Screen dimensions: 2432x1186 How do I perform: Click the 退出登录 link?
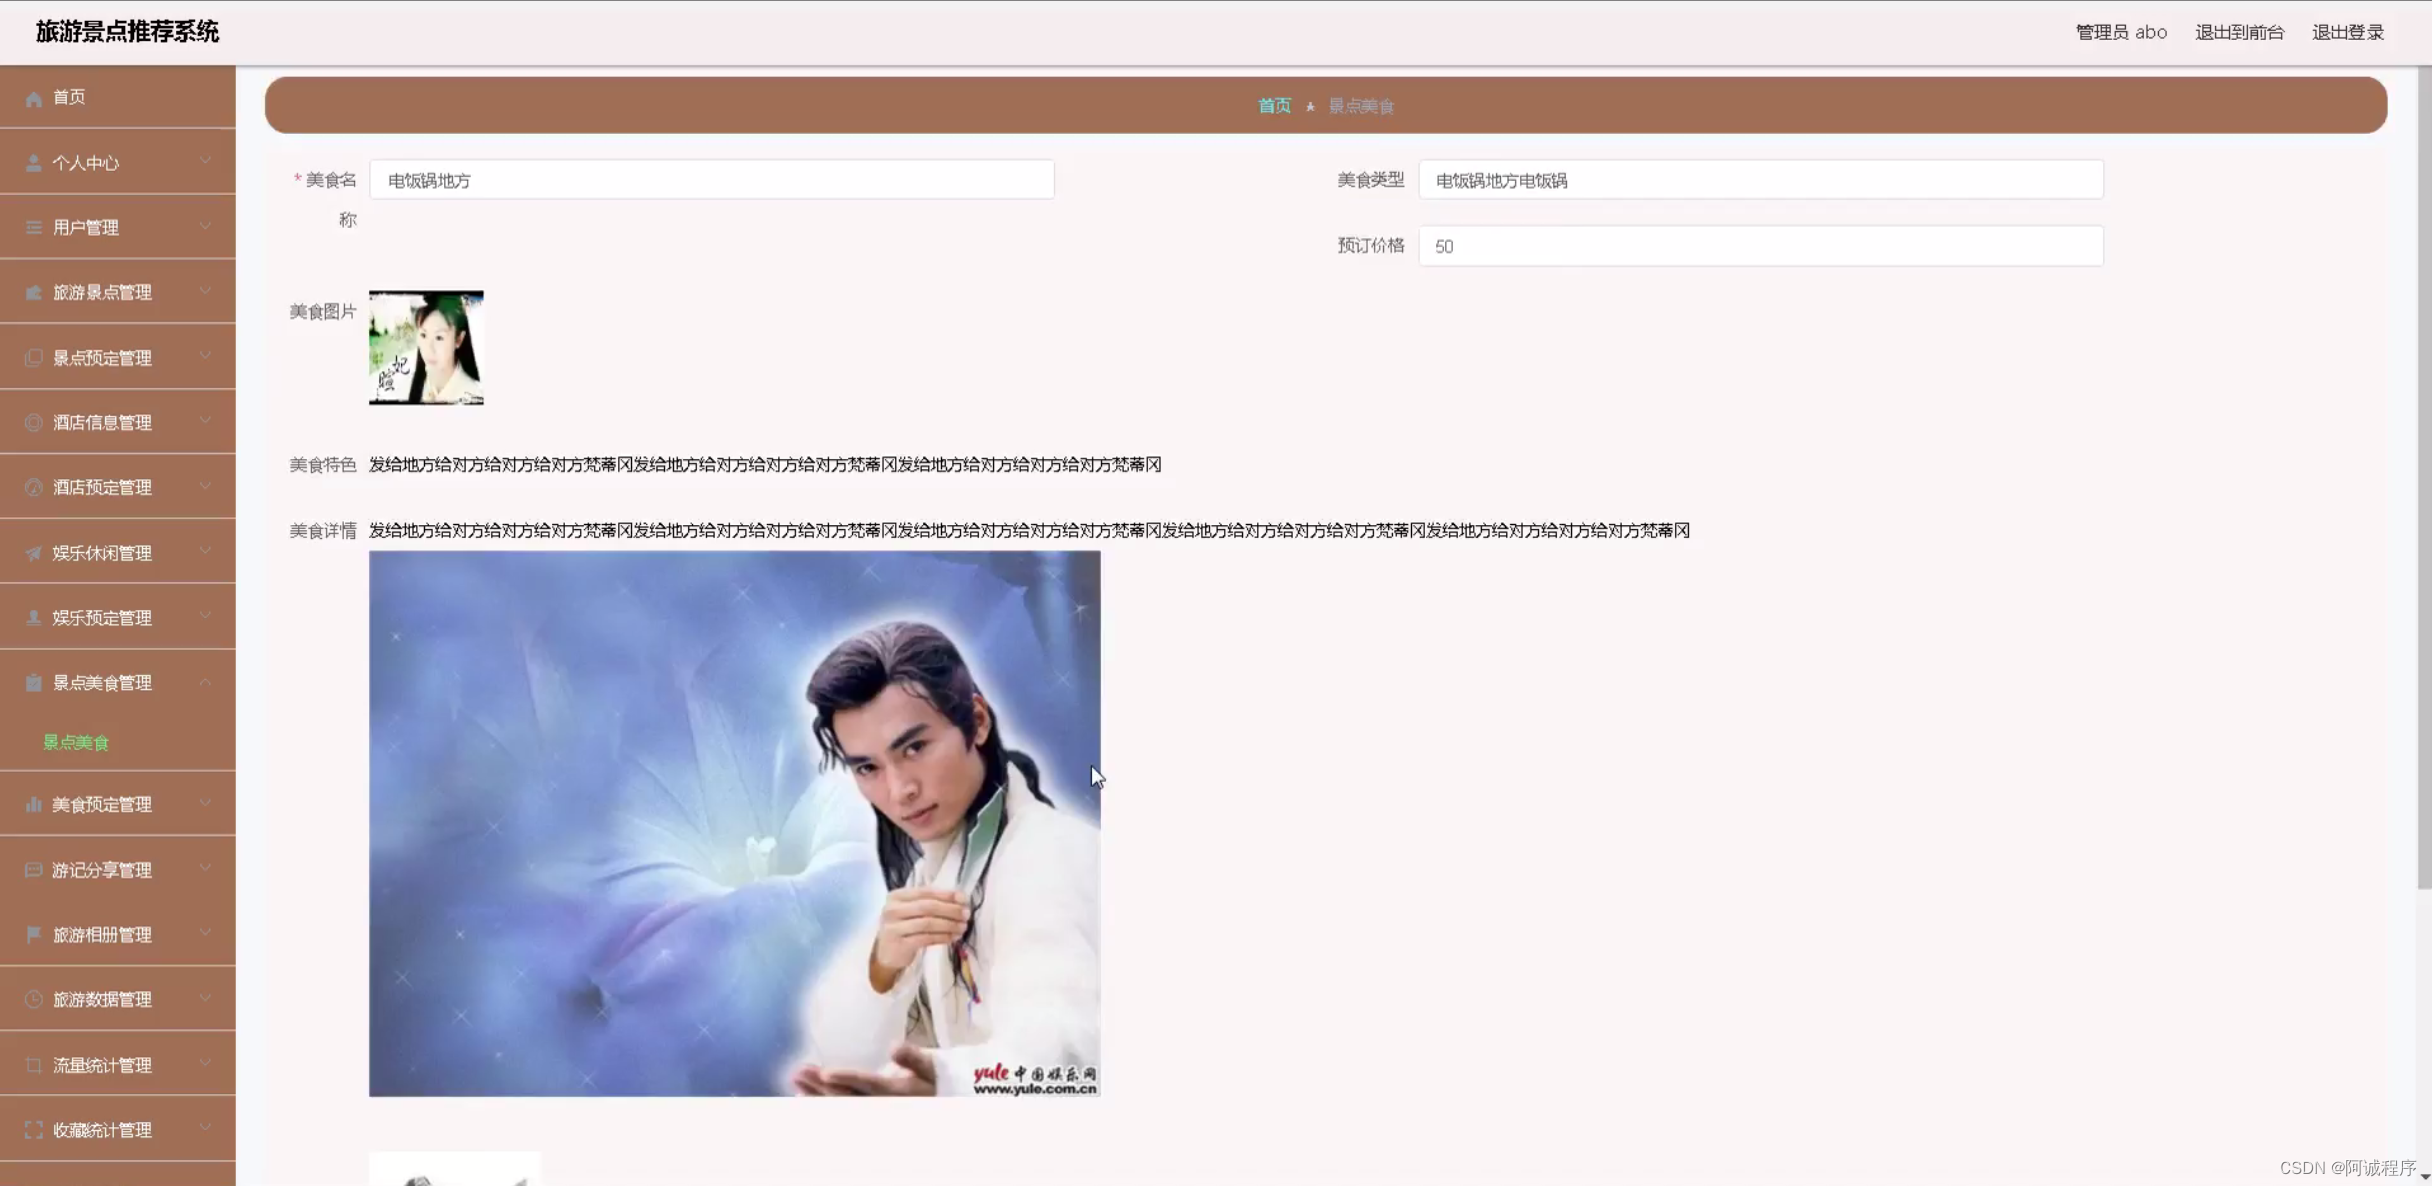pyautogui.click(x=2349, y=31)
